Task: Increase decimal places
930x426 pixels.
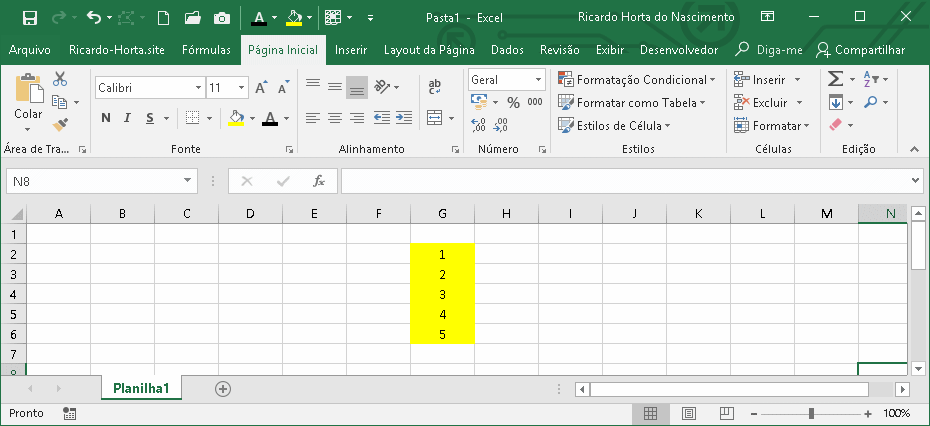Action: click(x=478, y=125)
